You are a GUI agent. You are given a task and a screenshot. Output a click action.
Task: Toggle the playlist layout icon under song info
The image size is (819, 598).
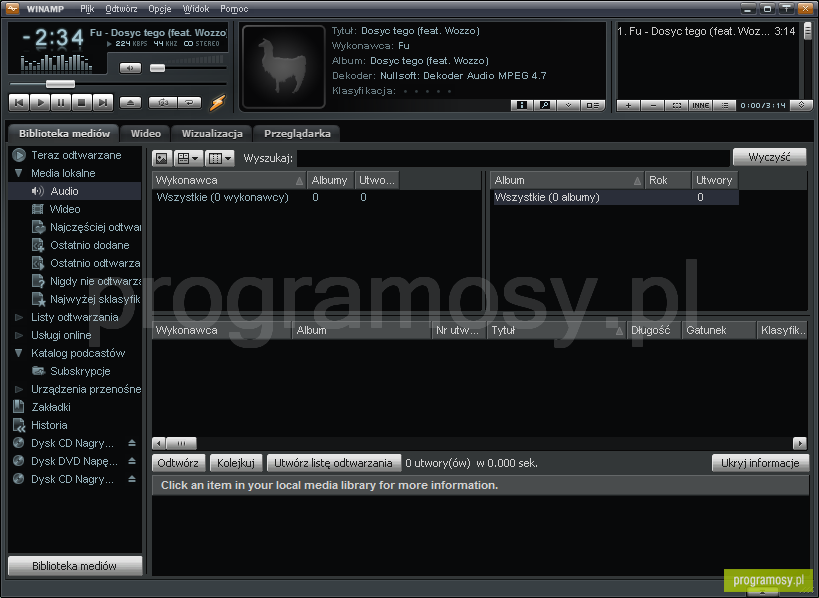tap(592, 105)
